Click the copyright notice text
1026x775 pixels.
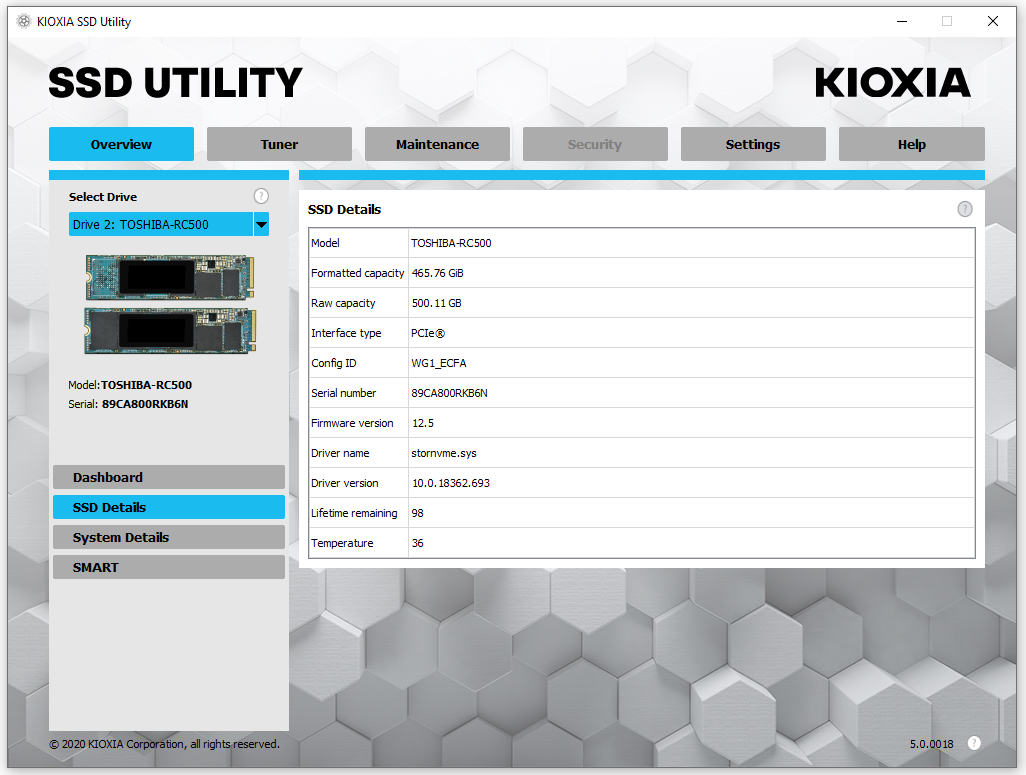tap(164, 744)
